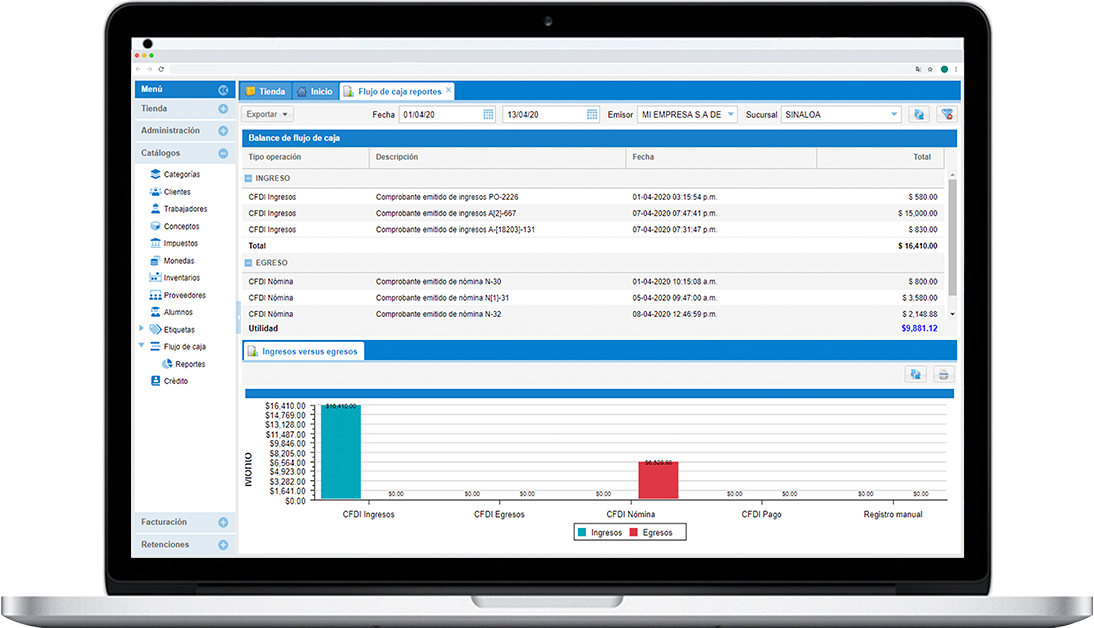Click the Exportar button
The height and width of the screenshot is (628, 1094).
point(267,115)
